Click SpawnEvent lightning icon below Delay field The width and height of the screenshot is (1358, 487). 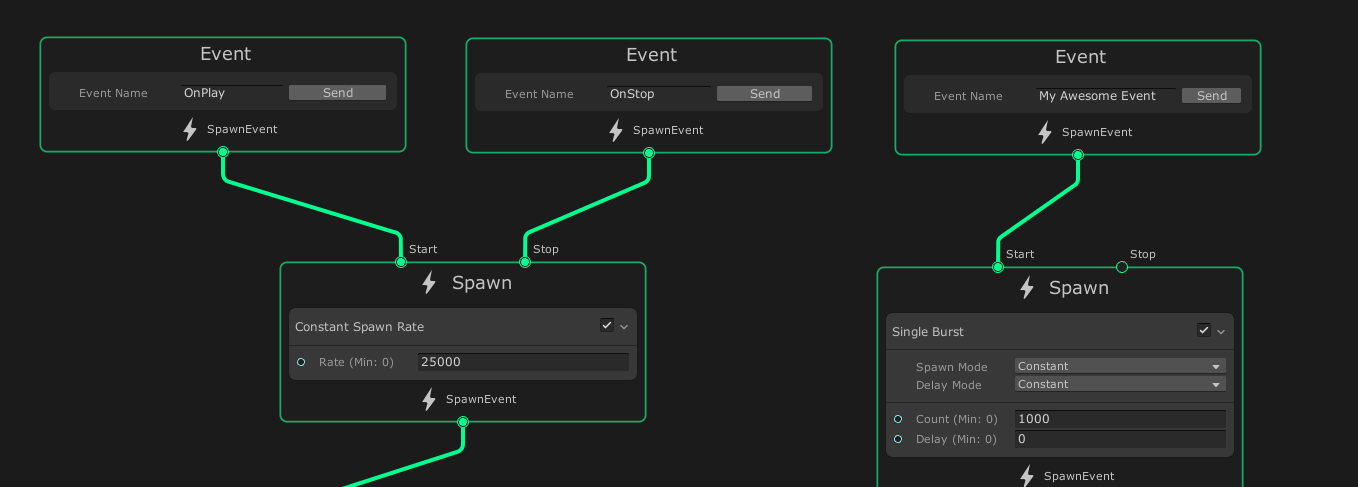click(x=1027, y=476)
